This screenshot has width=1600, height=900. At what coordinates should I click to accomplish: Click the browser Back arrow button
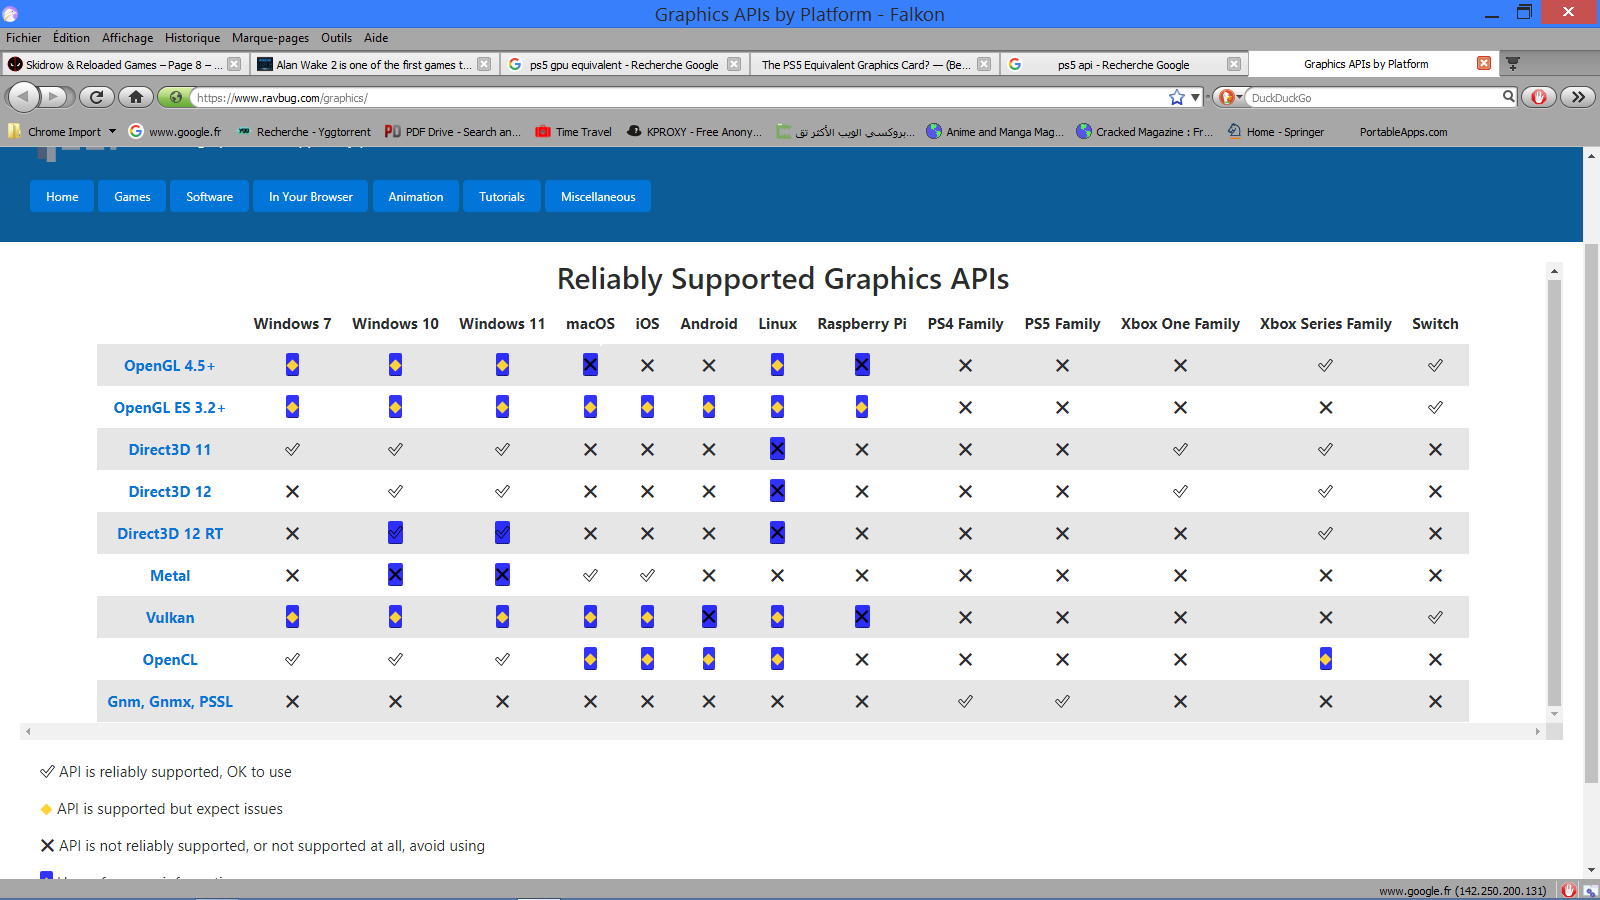(x=23, y=97)
